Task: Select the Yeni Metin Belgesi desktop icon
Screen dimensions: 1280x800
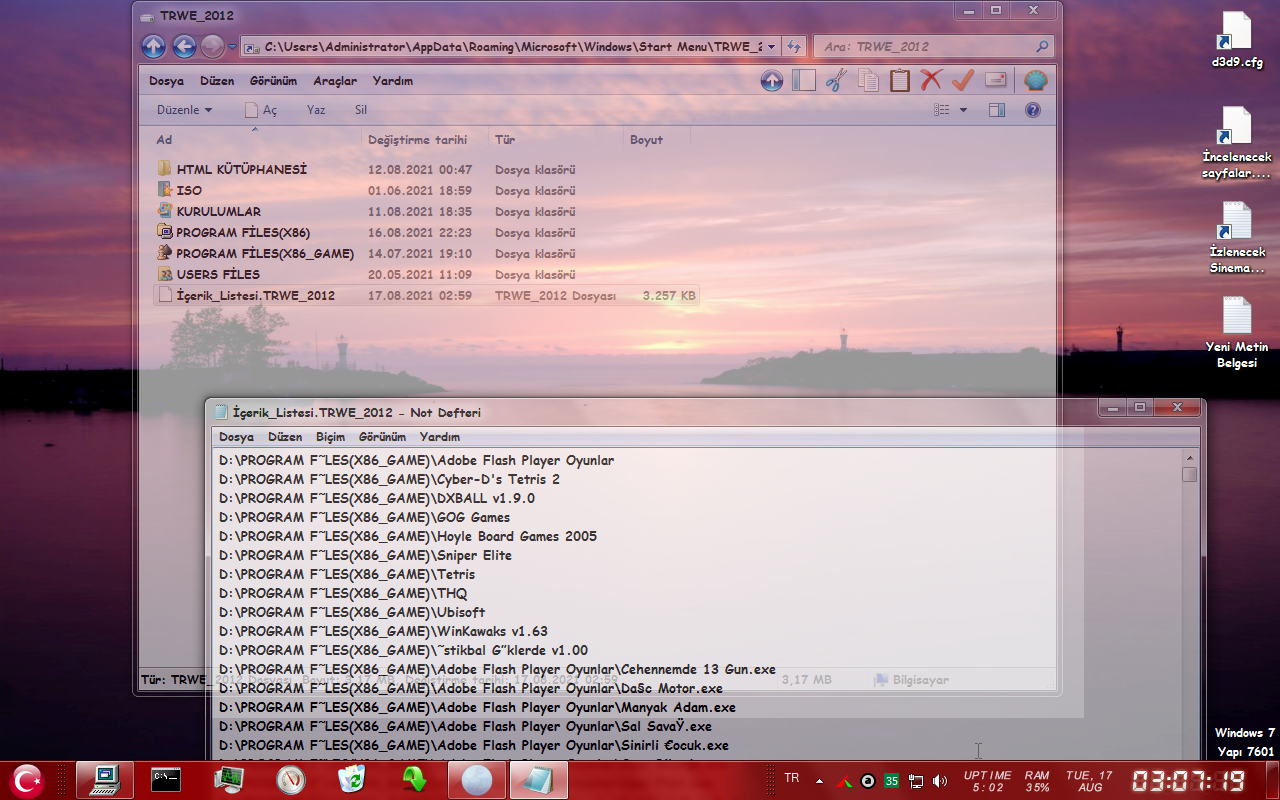Action: click(1237, 333)
